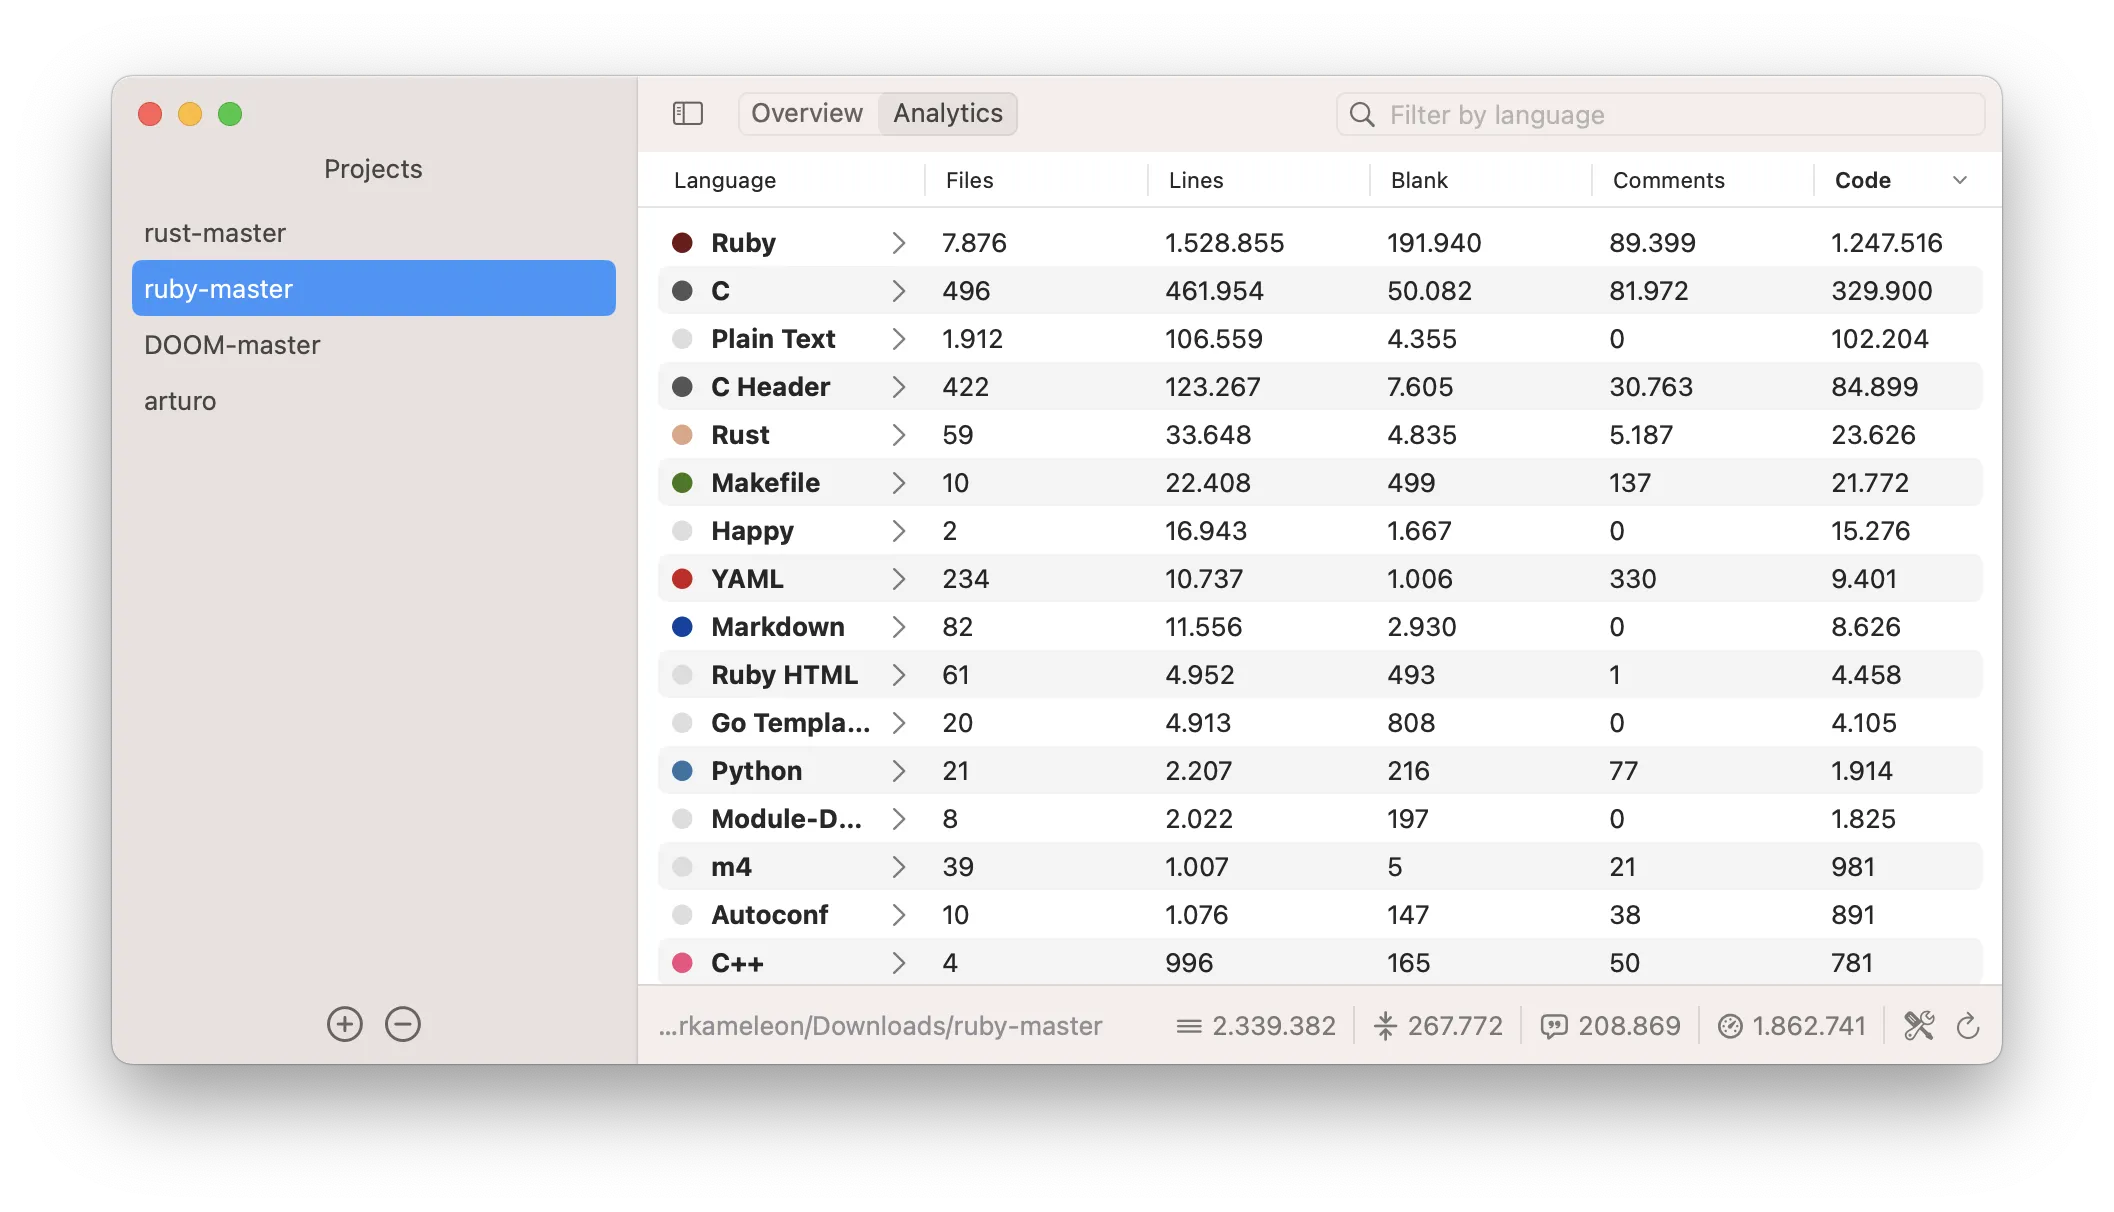This screenshot has width=2114, height=1212.
Task: Click the comments count bubble icon
Action: click(x=1554, y=1026)
